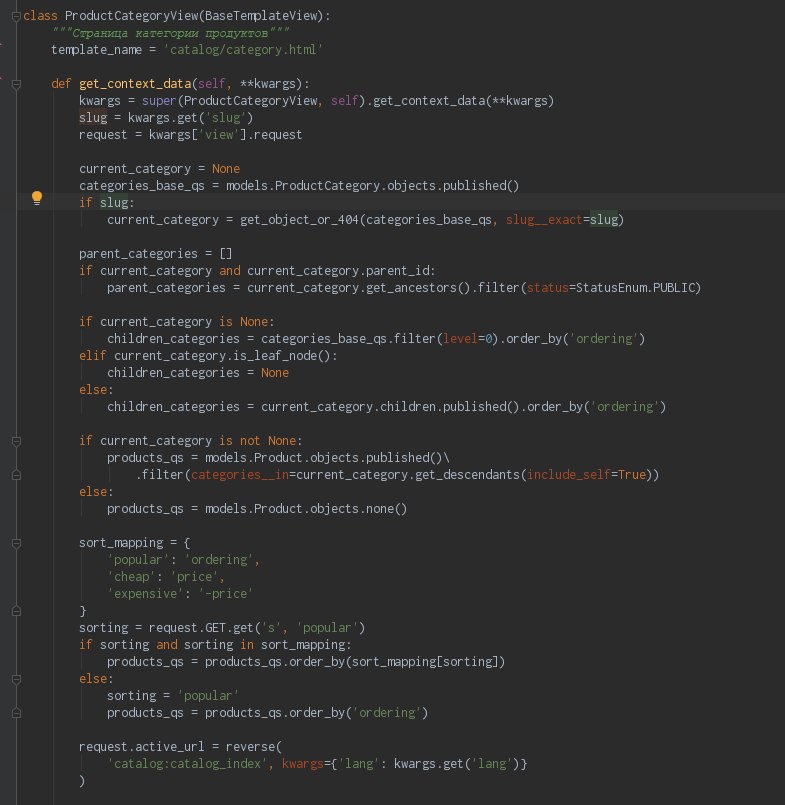The width and height of the screenshot is (785, 805).
Task: Click the 'price' value string
Action: [194, 577]
